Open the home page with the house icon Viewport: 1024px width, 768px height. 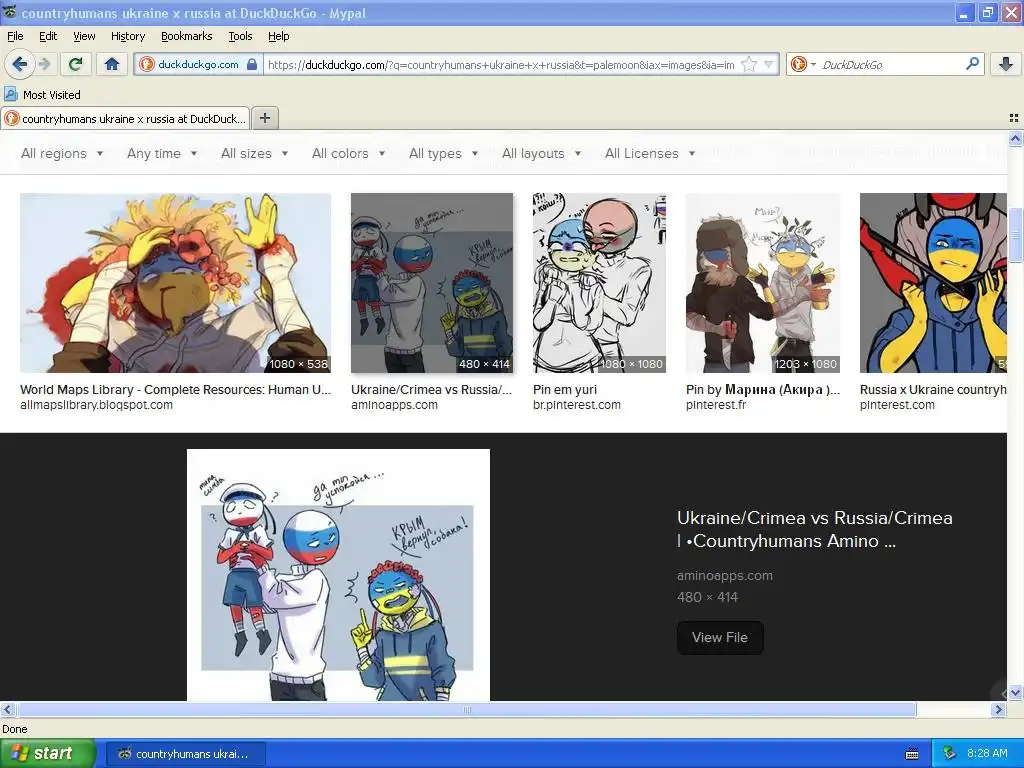[112, 64]
